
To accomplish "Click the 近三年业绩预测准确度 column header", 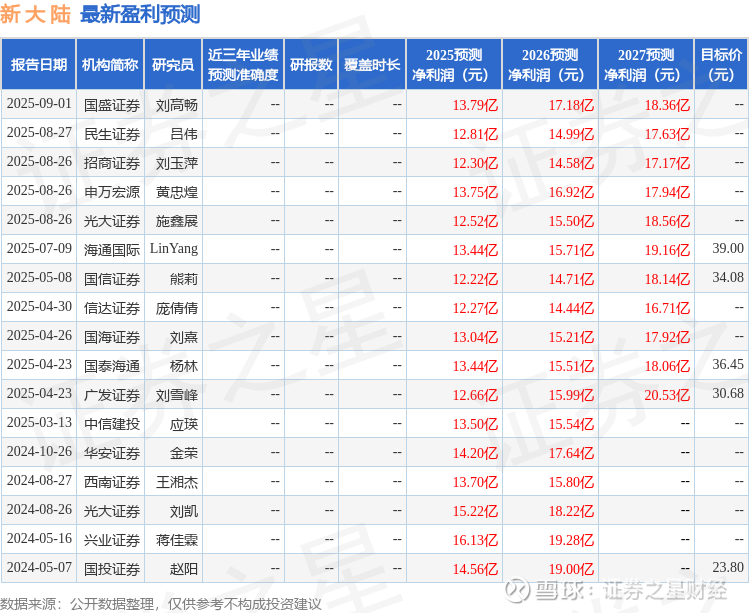I will (x=243, y=65).
